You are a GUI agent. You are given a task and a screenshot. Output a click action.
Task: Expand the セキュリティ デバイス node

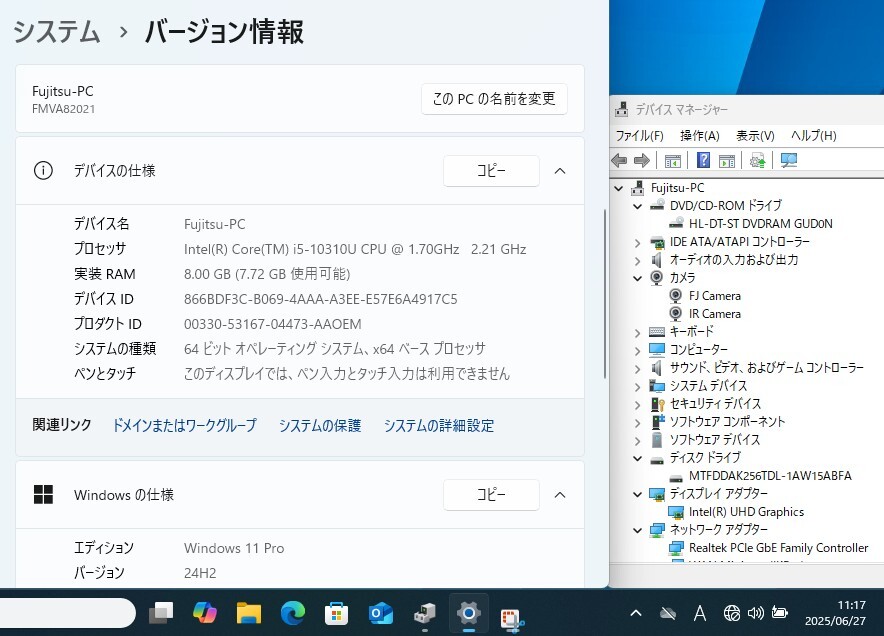(x=638, y=404)
